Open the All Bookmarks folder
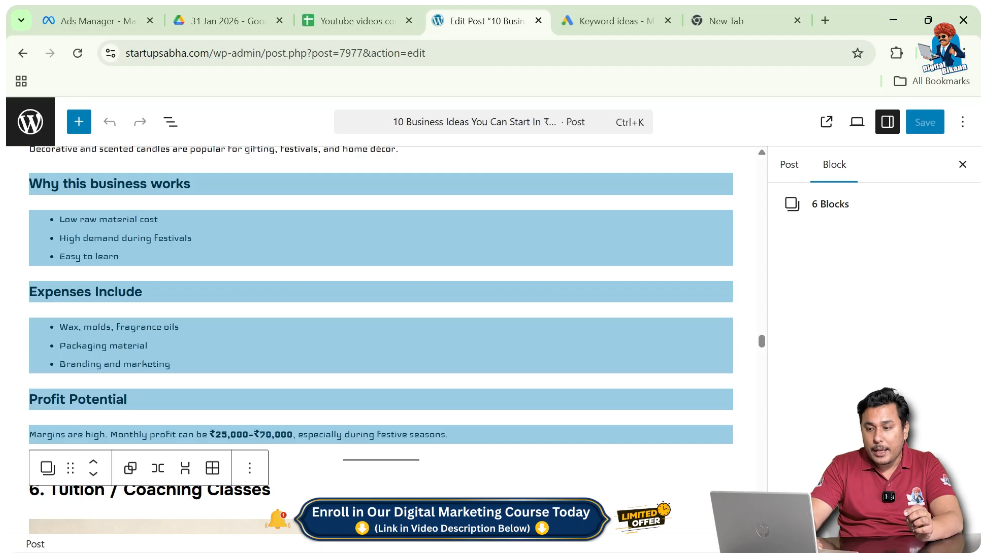Screen dimensions: 984x555 [932, 81]
